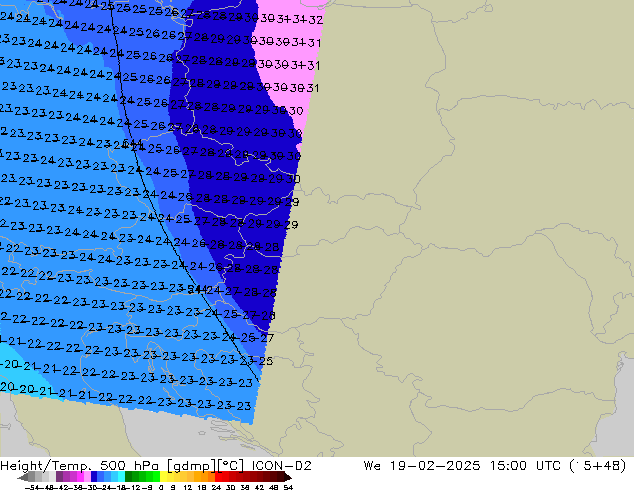
Task: Click the bright red swatch in the color legend
Action: tap(218, 477)
